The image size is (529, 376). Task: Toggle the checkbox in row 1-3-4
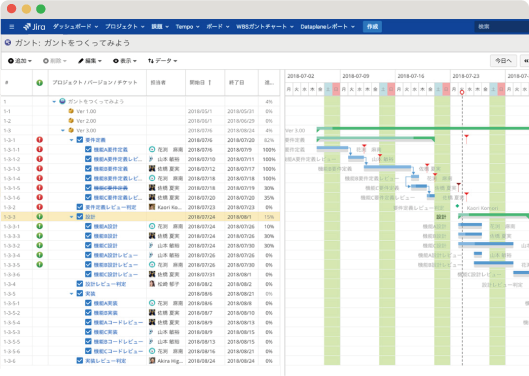pos(80,284)
